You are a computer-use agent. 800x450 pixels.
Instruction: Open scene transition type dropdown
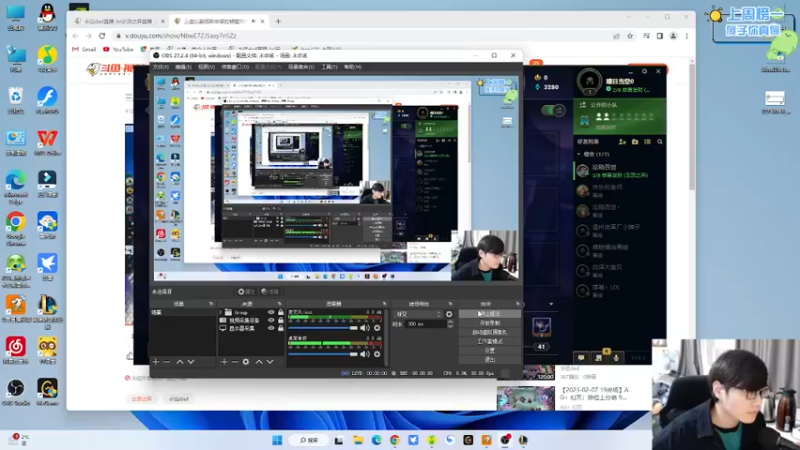point(418,314)
